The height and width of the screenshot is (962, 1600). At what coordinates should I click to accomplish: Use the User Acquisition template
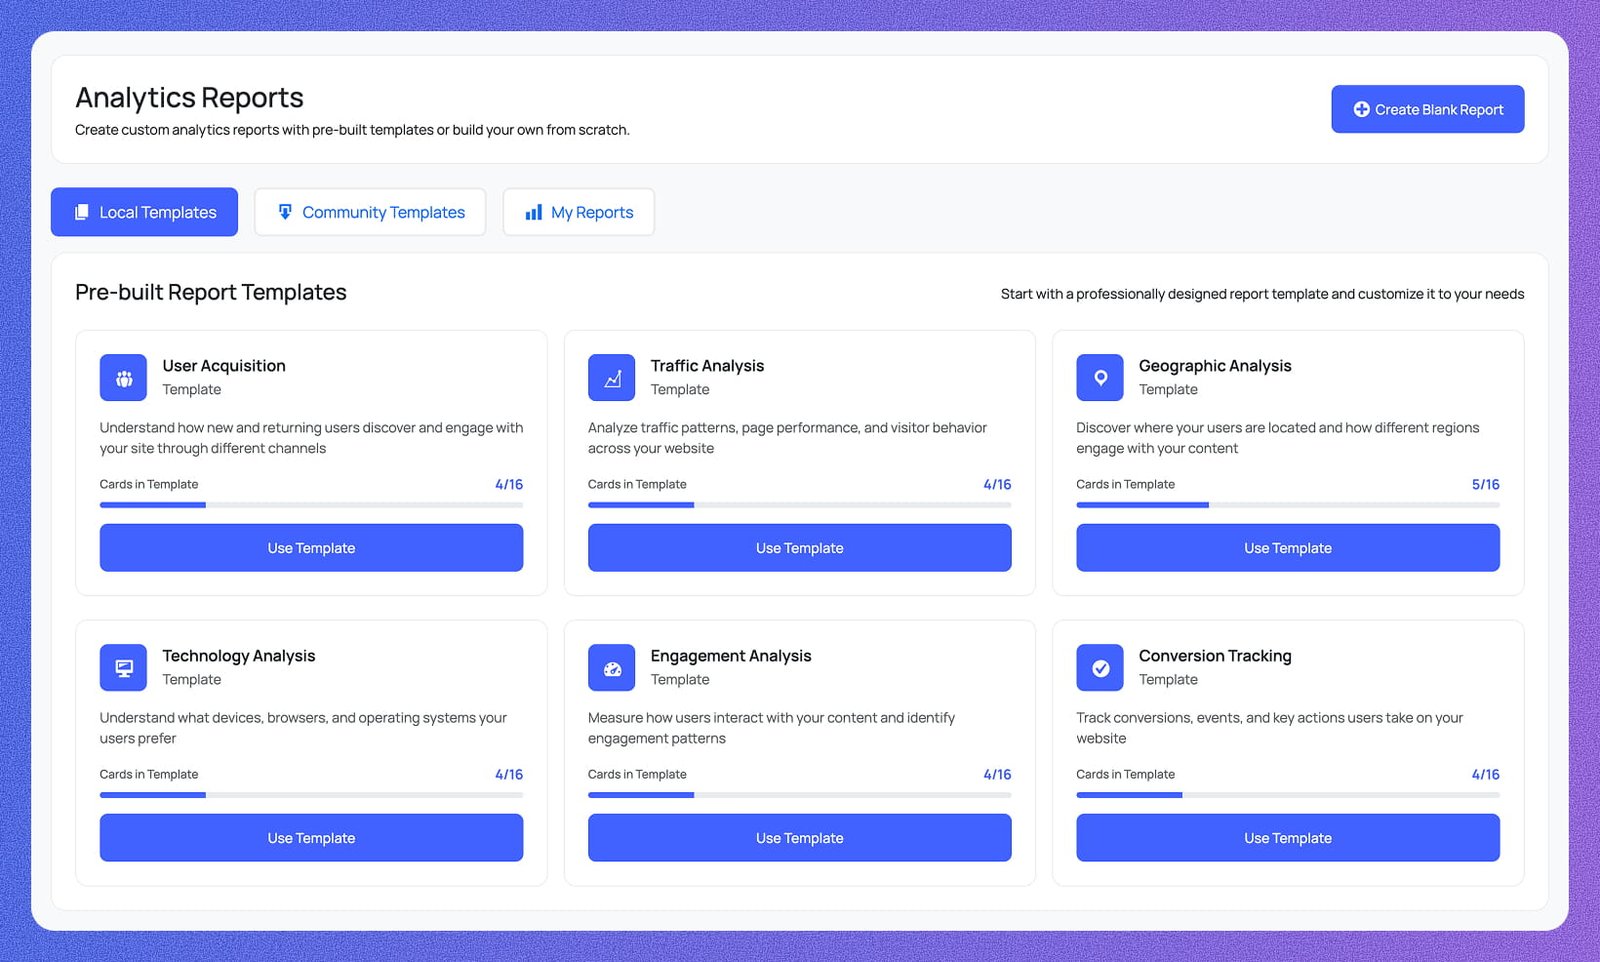point(311,547)
